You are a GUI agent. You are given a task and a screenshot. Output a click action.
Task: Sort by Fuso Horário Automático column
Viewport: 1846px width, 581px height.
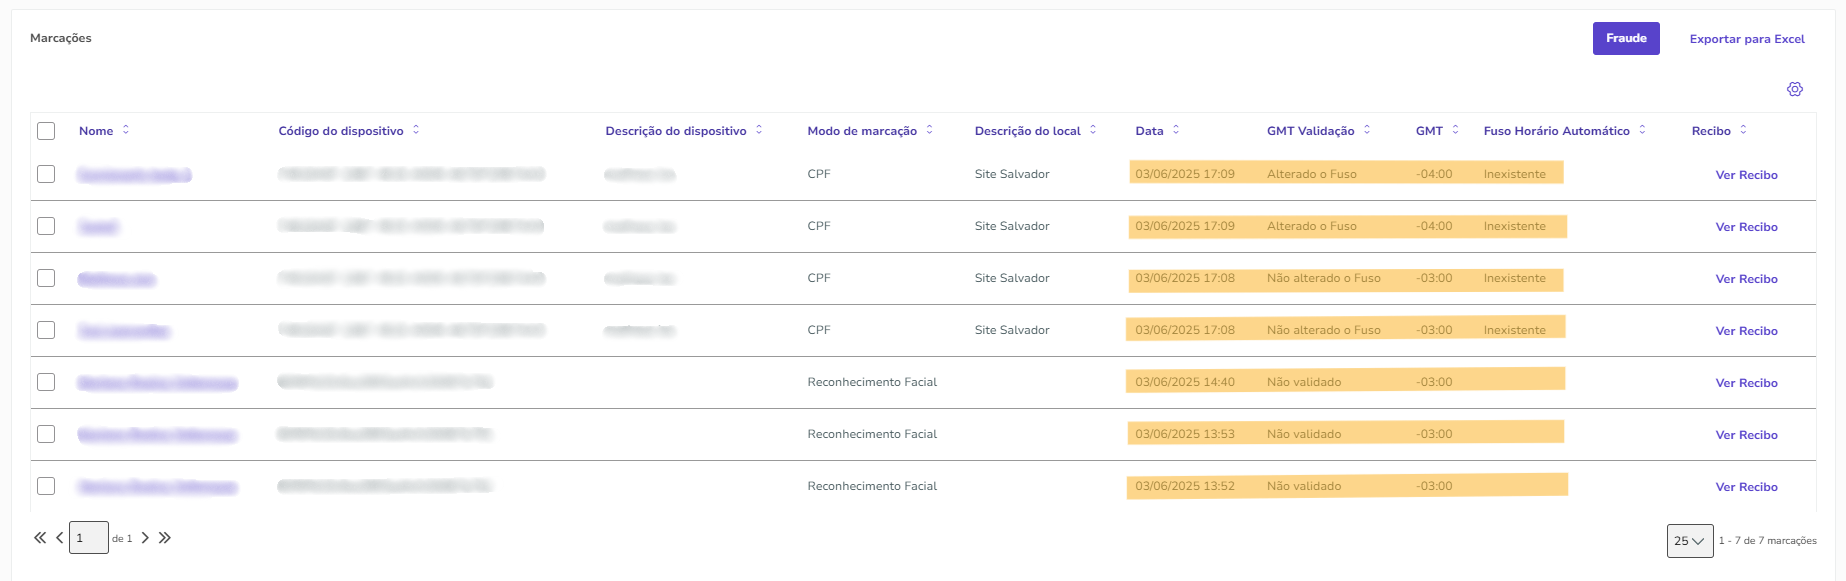coord(1556,131)
